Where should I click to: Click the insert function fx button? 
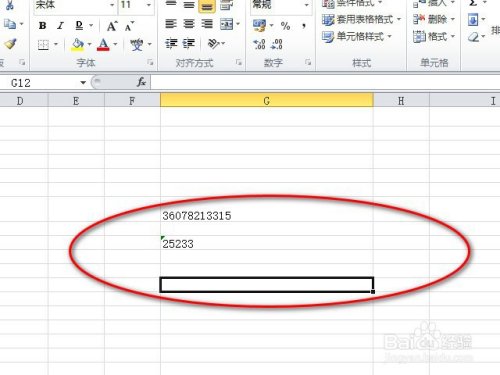[x=141, y=82]
